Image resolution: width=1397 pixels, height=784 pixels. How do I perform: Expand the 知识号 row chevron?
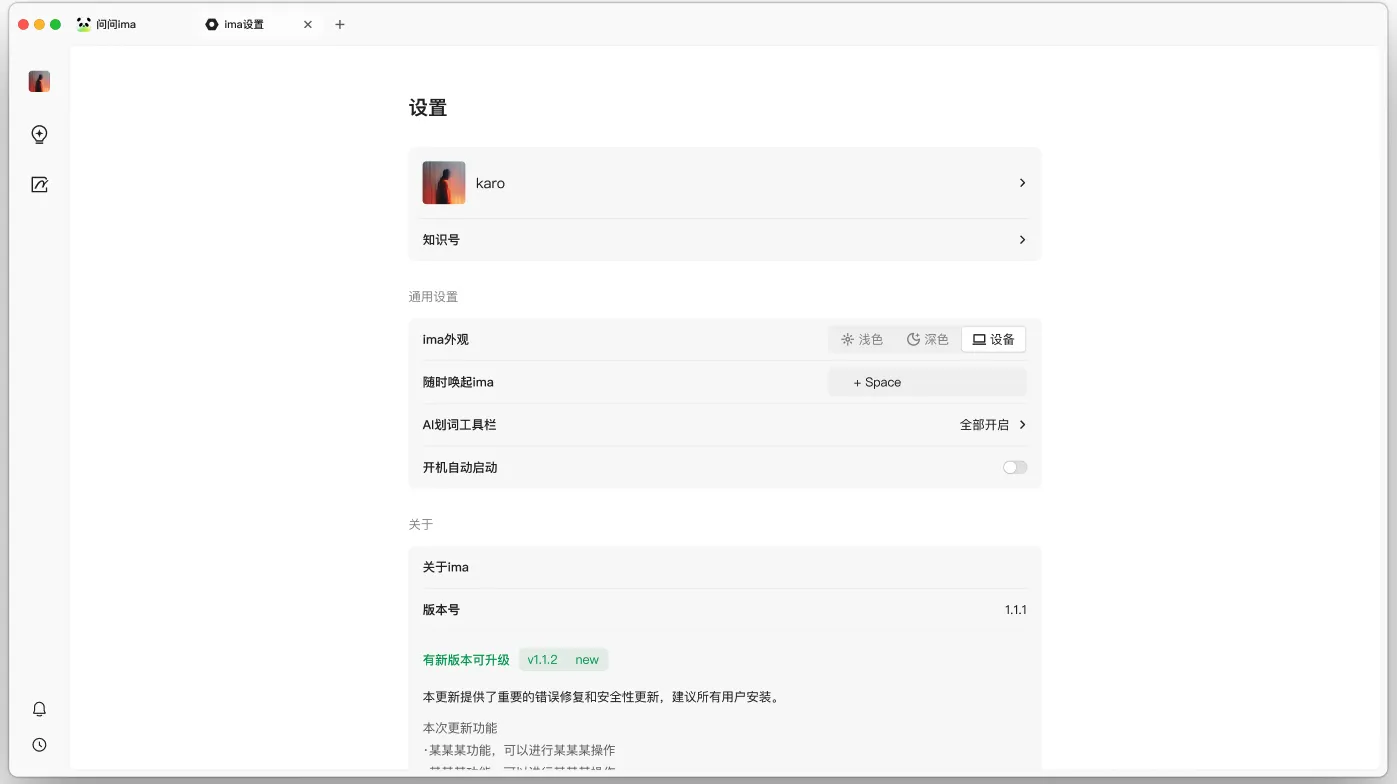pos(1022,240)
